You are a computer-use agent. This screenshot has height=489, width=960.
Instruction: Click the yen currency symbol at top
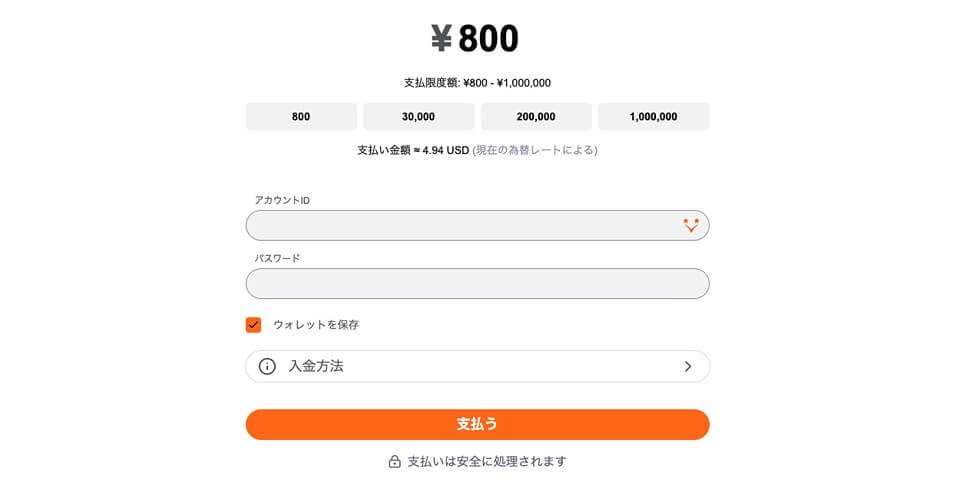tap(441, 39)
